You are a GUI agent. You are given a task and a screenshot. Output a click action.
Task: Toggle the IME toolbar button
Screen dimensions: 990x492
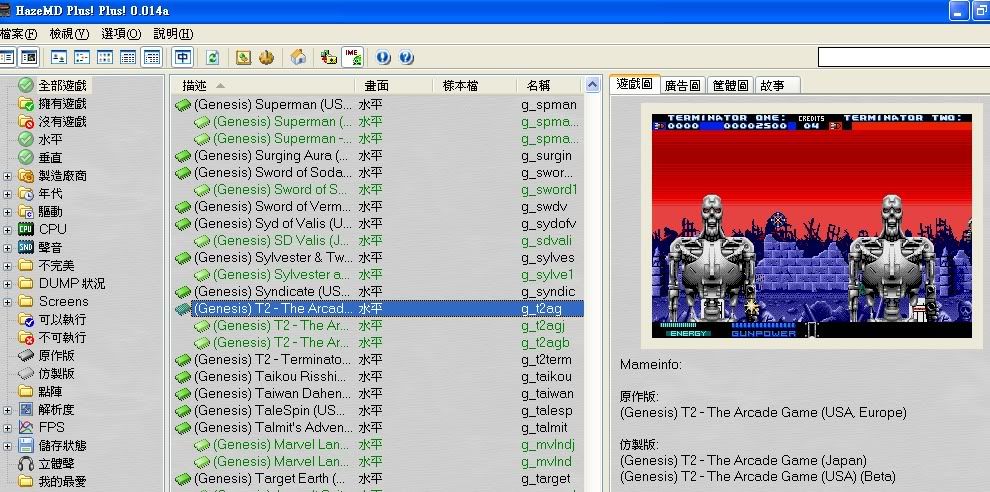coord(352,57)
